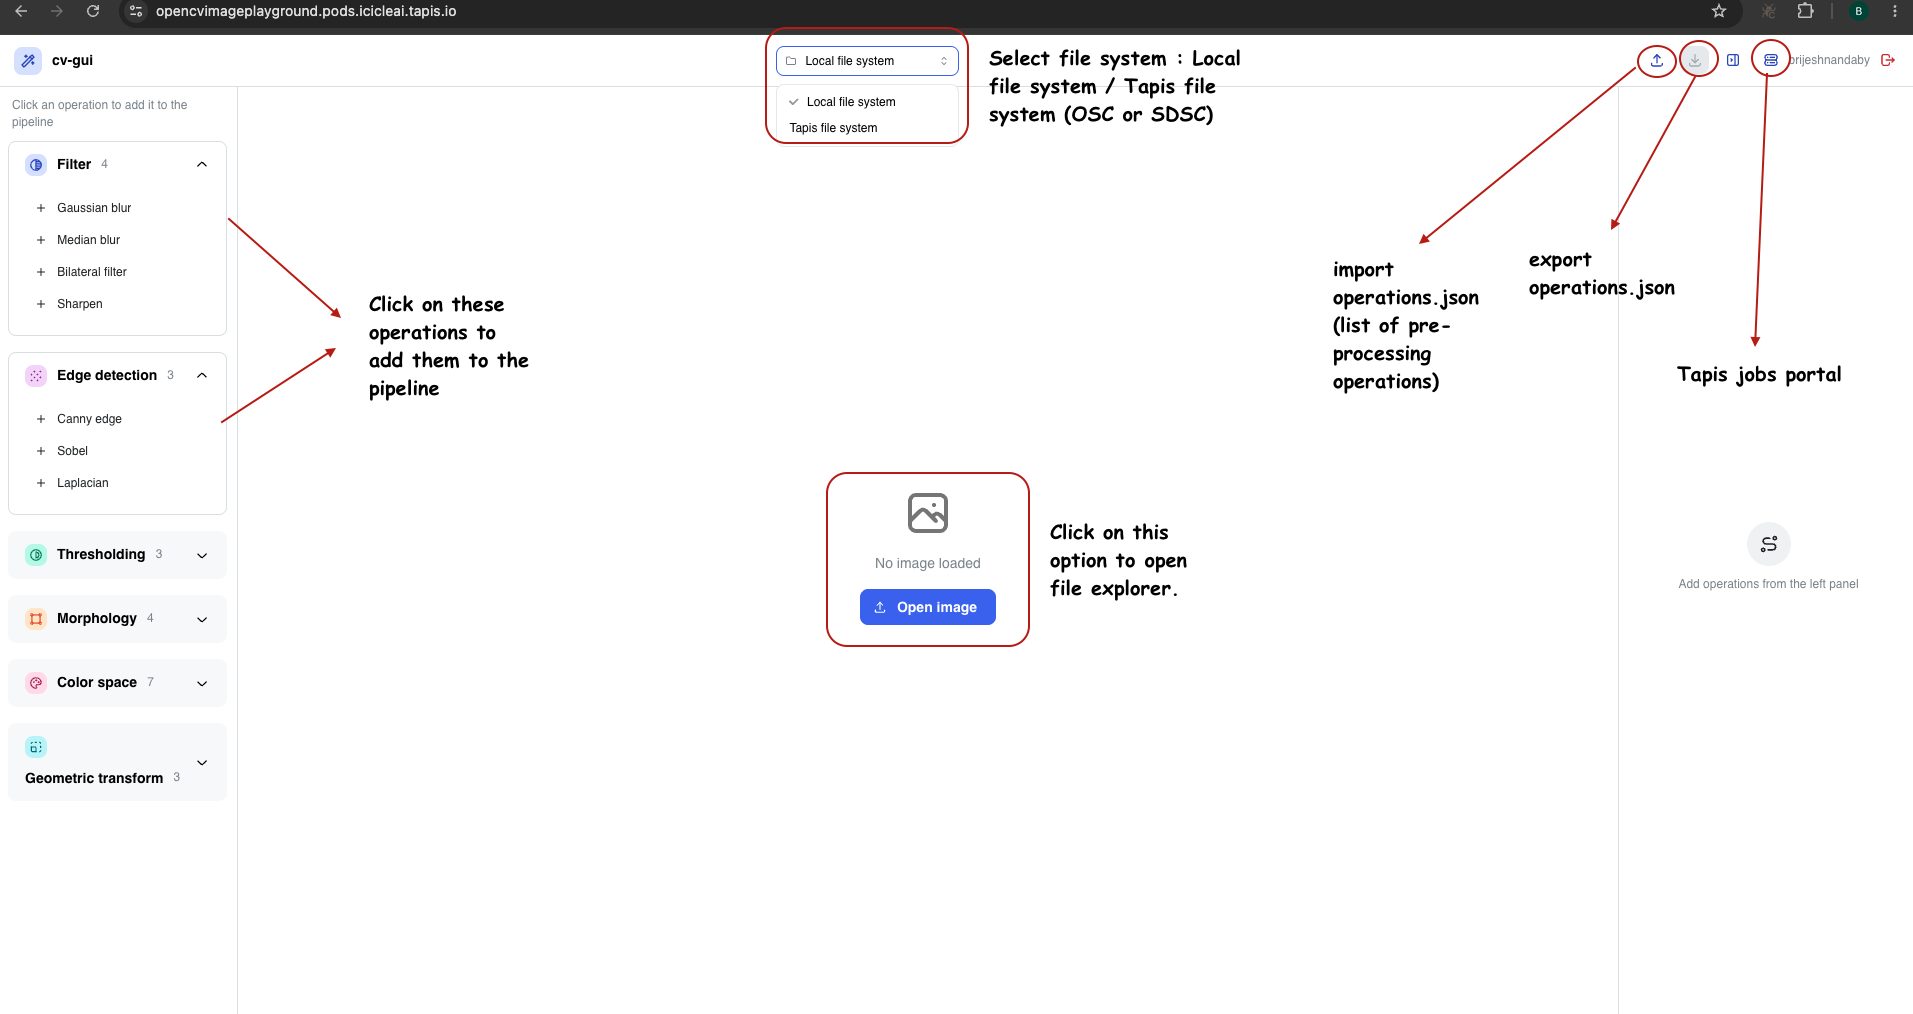The width and height of the screenshot is (1913, 1014).
Task: Reload the page in the browser
Action: (x=93, y=11)
